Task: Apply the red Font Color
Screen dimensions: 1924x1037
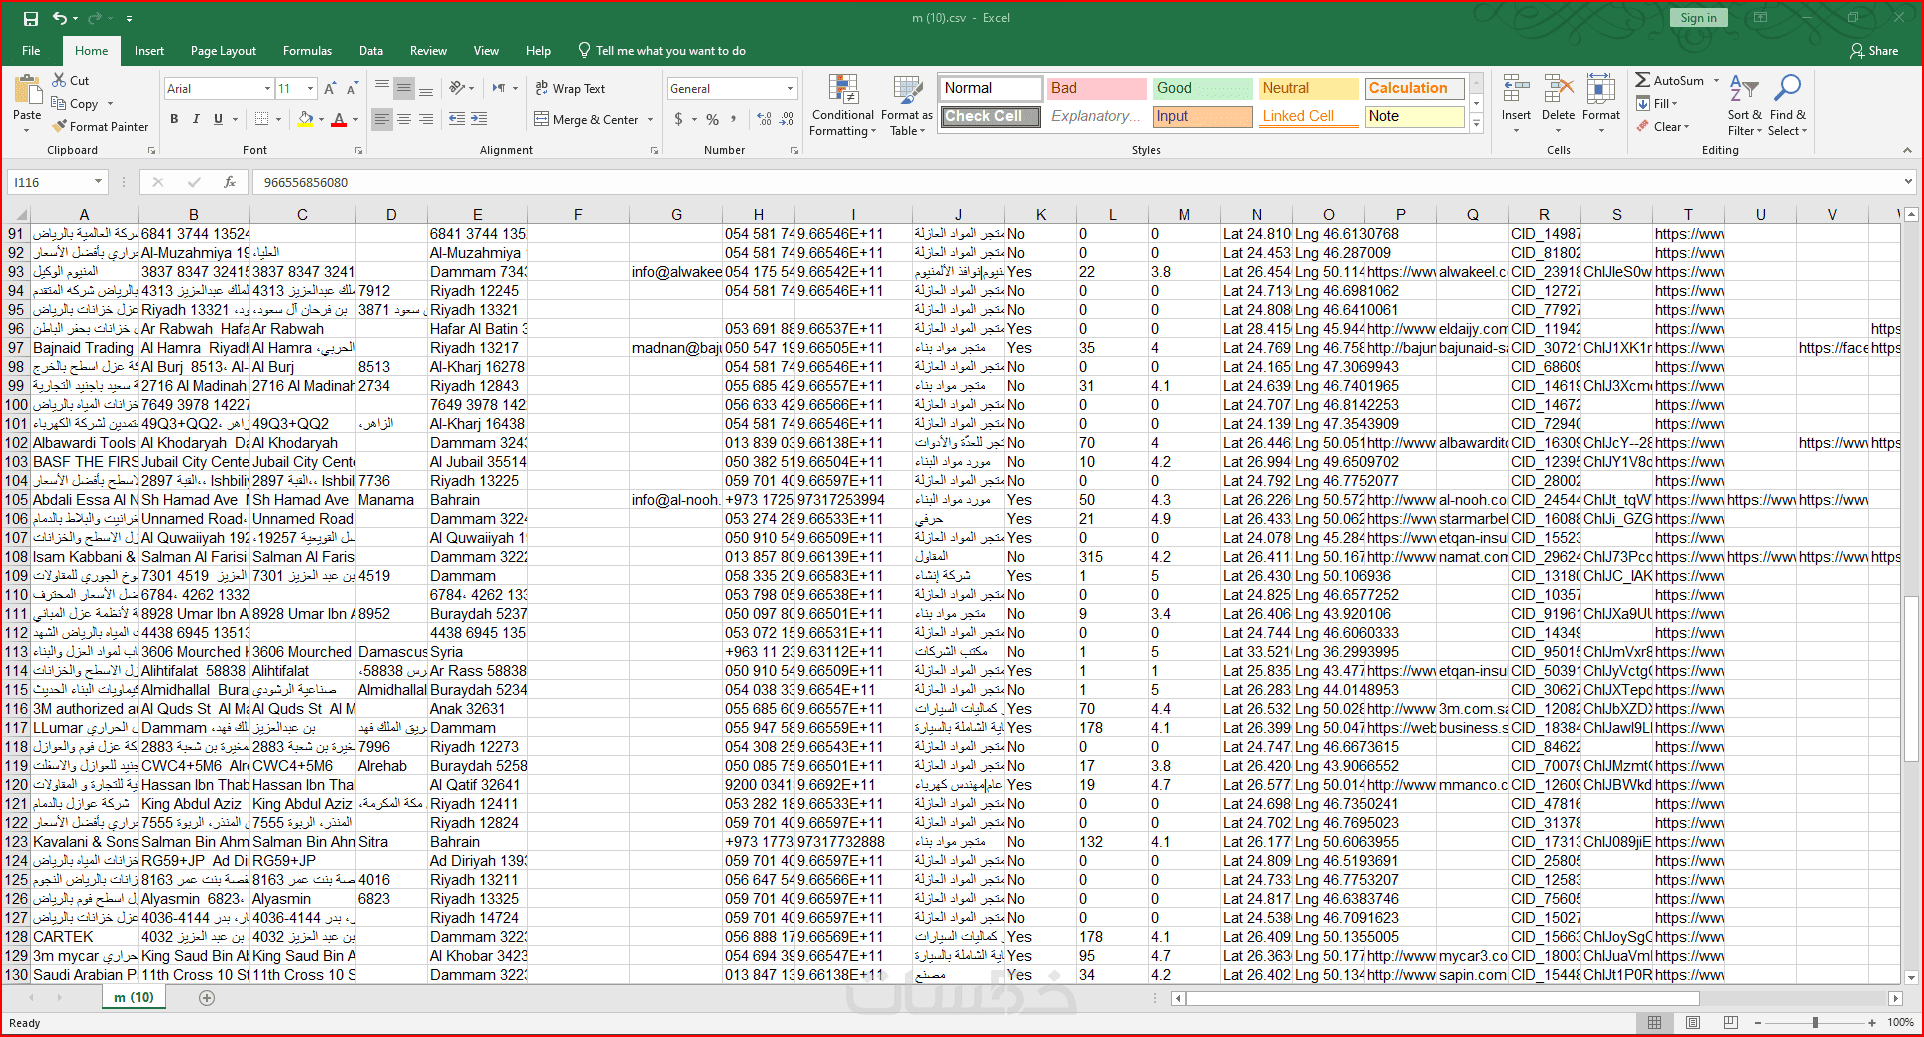Action: pyautogui.click(x=339, y=119)
